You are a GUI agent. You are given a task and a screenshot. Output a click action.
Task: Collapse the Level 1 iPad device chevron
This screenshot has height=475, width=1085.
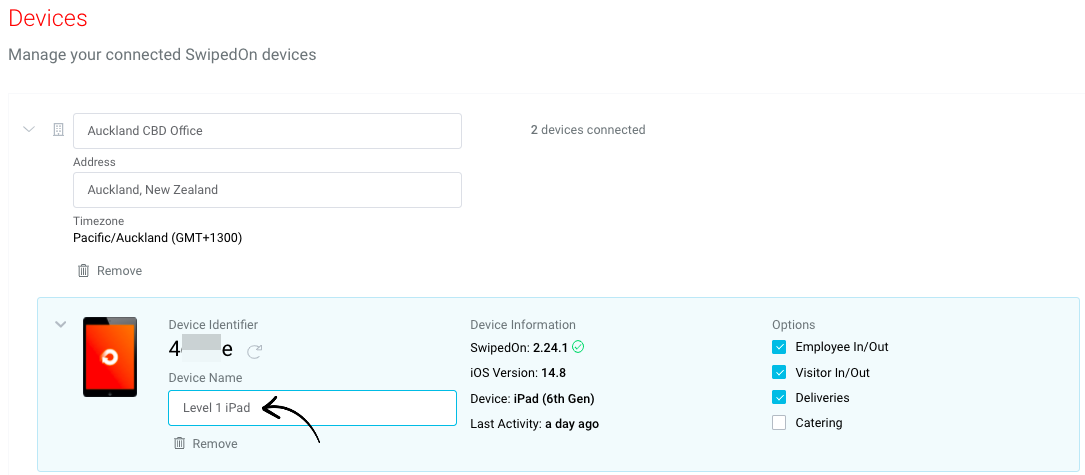coord(61,323)
